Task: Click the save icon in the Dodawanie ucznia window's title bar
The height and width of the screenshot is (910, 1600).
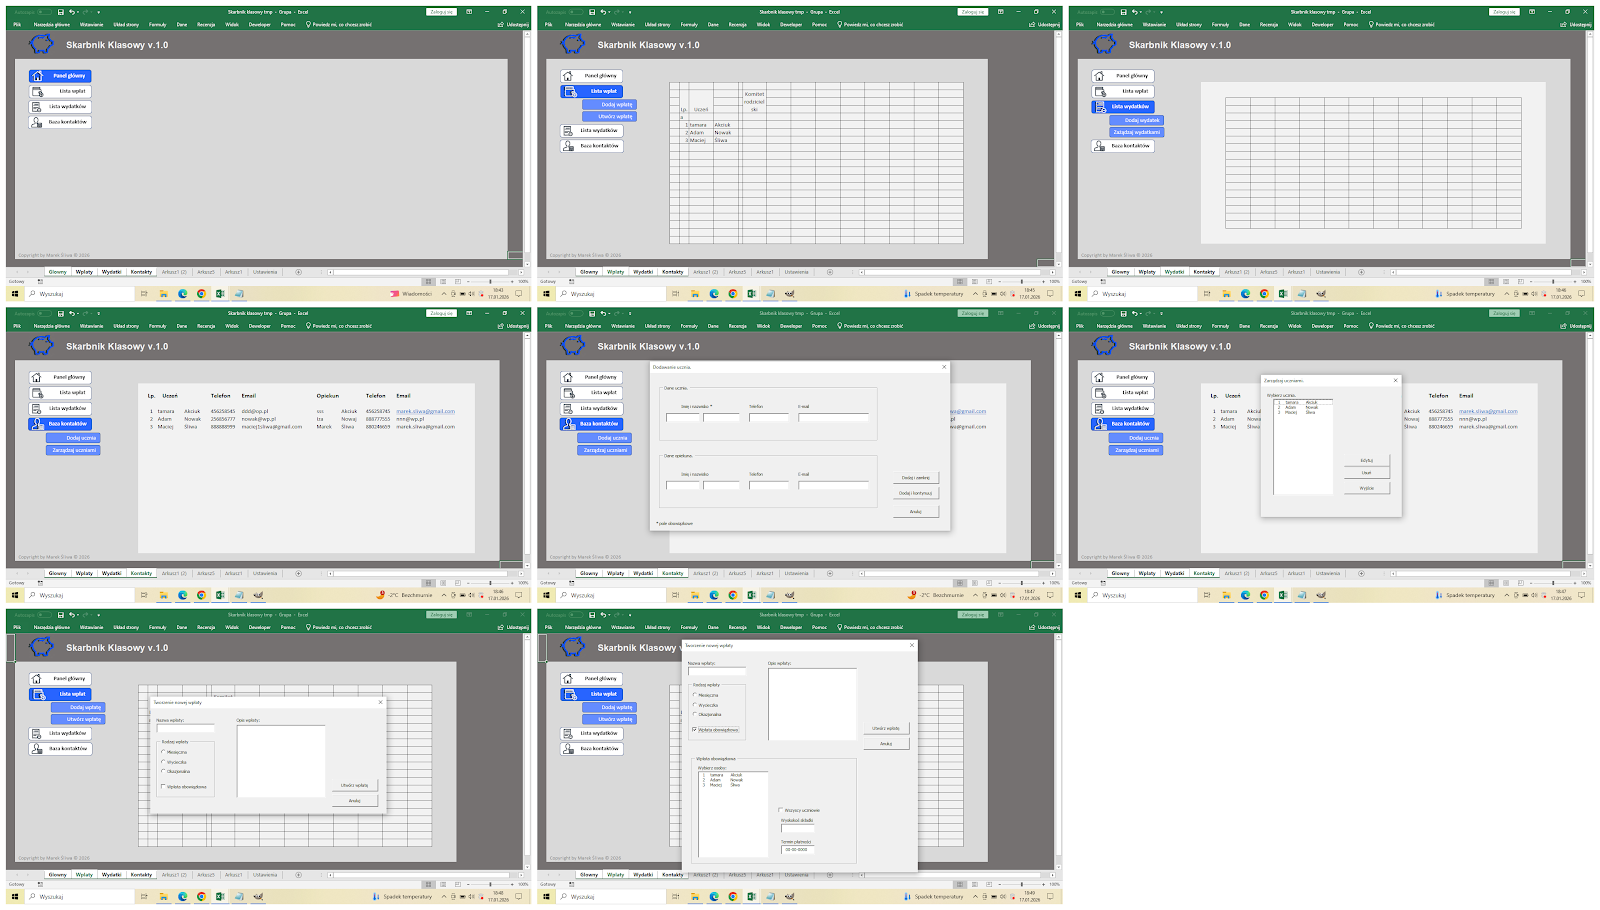Action: coord(591,313)
